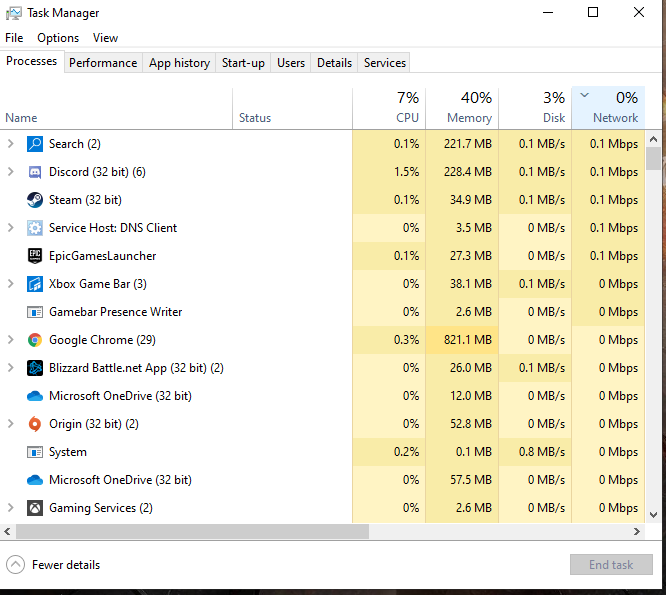Select the Gamebar Presence Writer row
Screen dimensions: 666x595
[322, 312]
